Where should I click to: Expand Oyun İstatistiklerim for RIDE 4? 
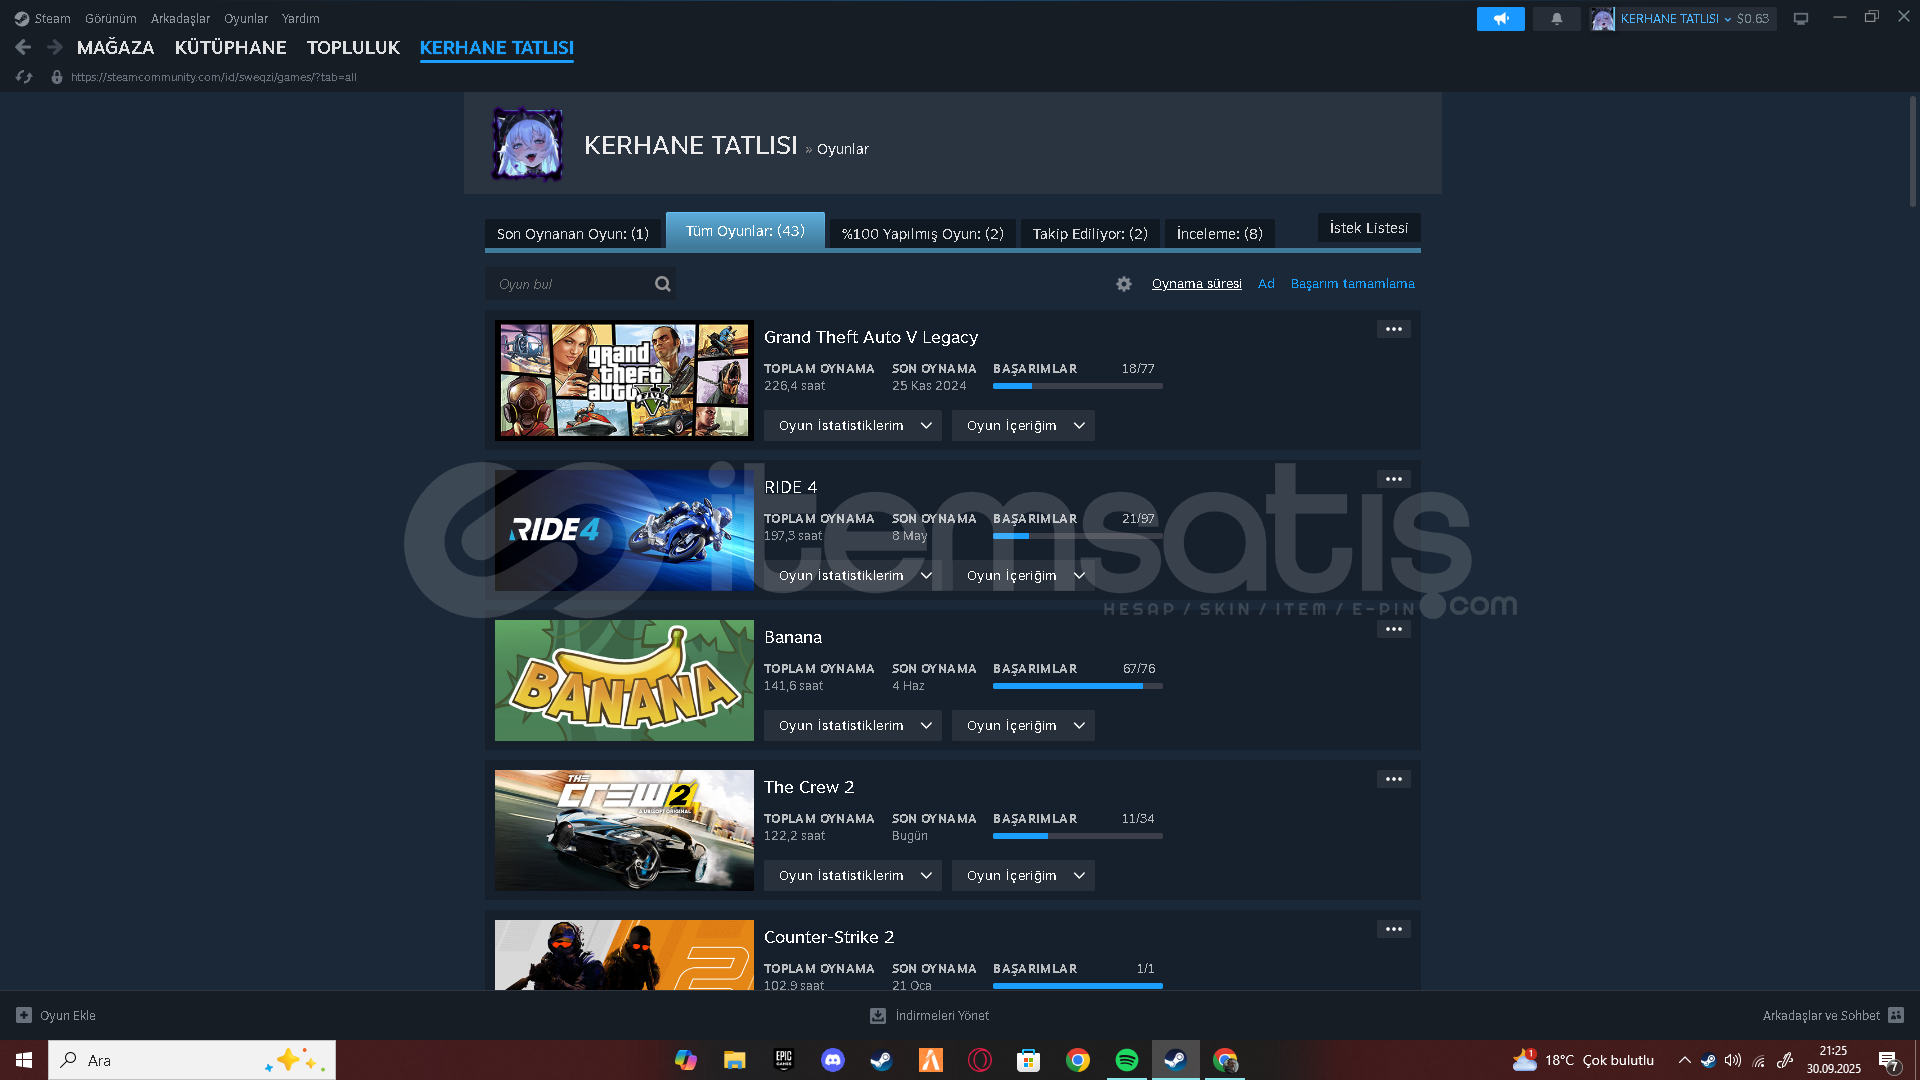coord(852,575)
